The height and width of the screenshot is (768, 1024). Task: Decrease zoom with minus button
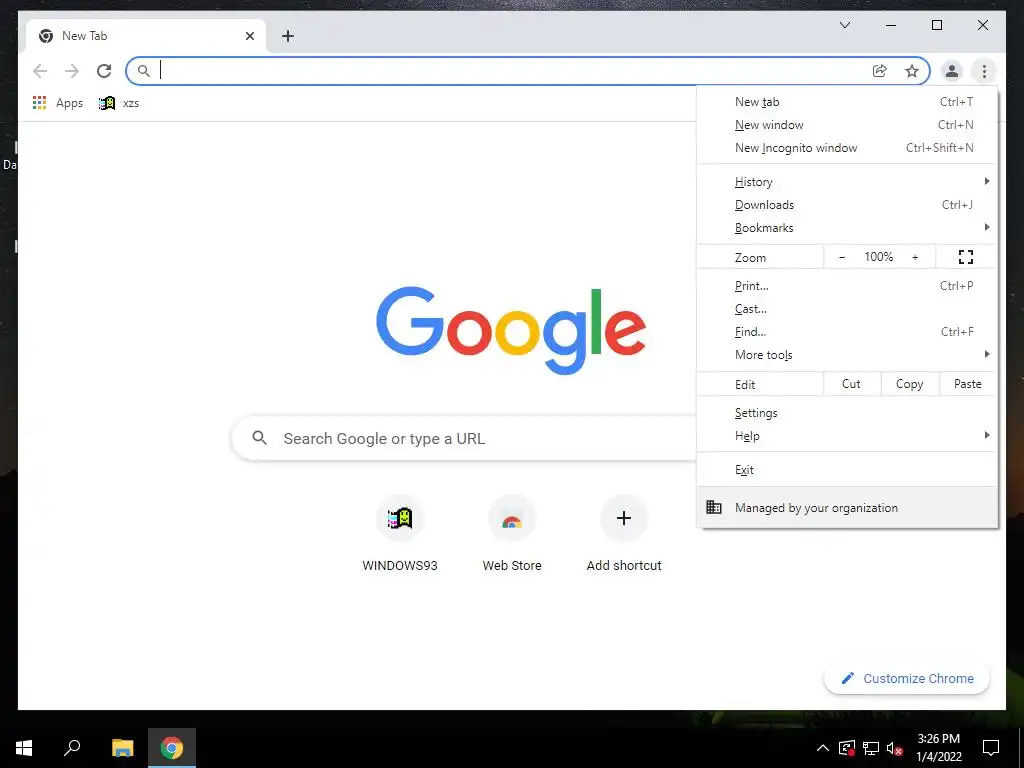[842, 257]
